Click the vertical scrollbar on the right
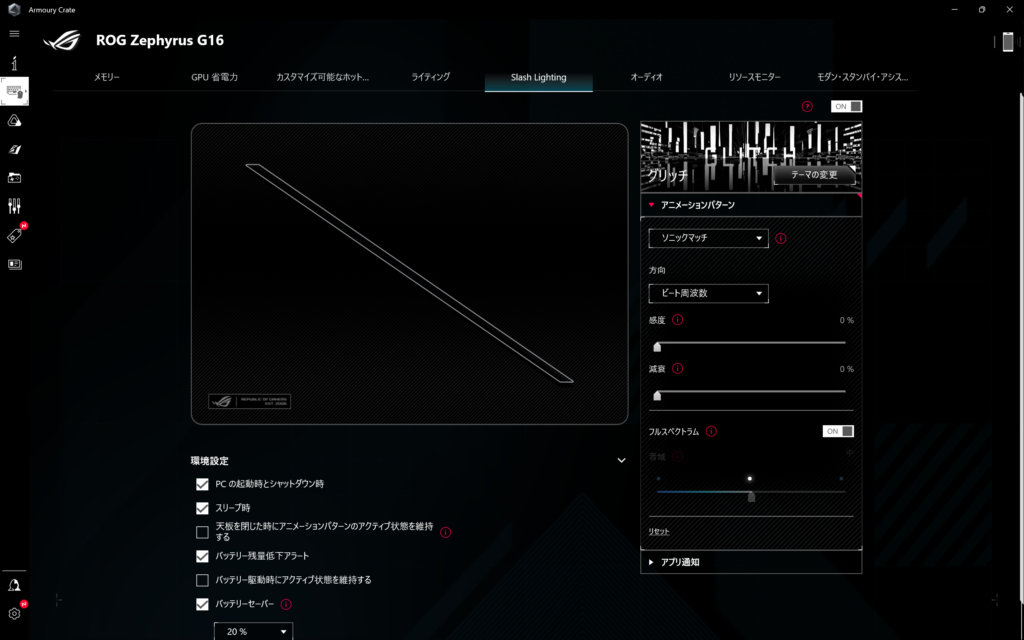Image resolution: width=1024 pixels, height=640 pixels. (1021, 346)
